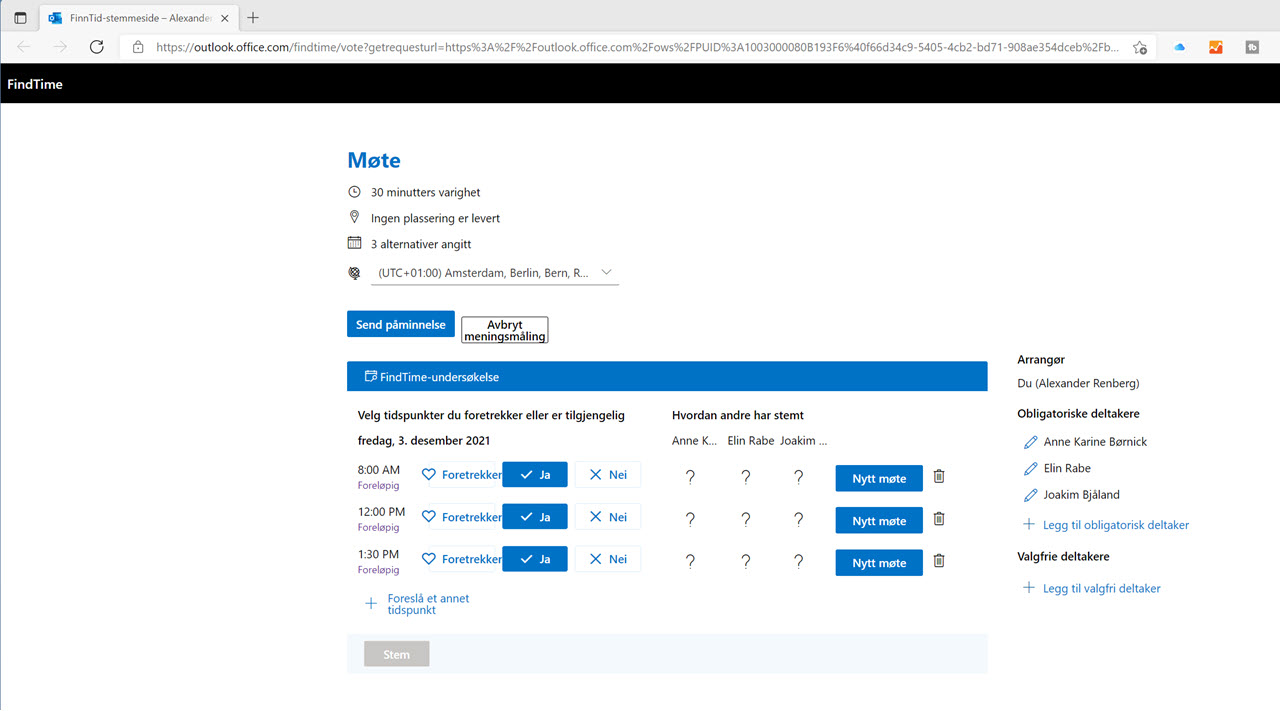
Task: Click the Stem button
Action: click(x=396, y=654)
